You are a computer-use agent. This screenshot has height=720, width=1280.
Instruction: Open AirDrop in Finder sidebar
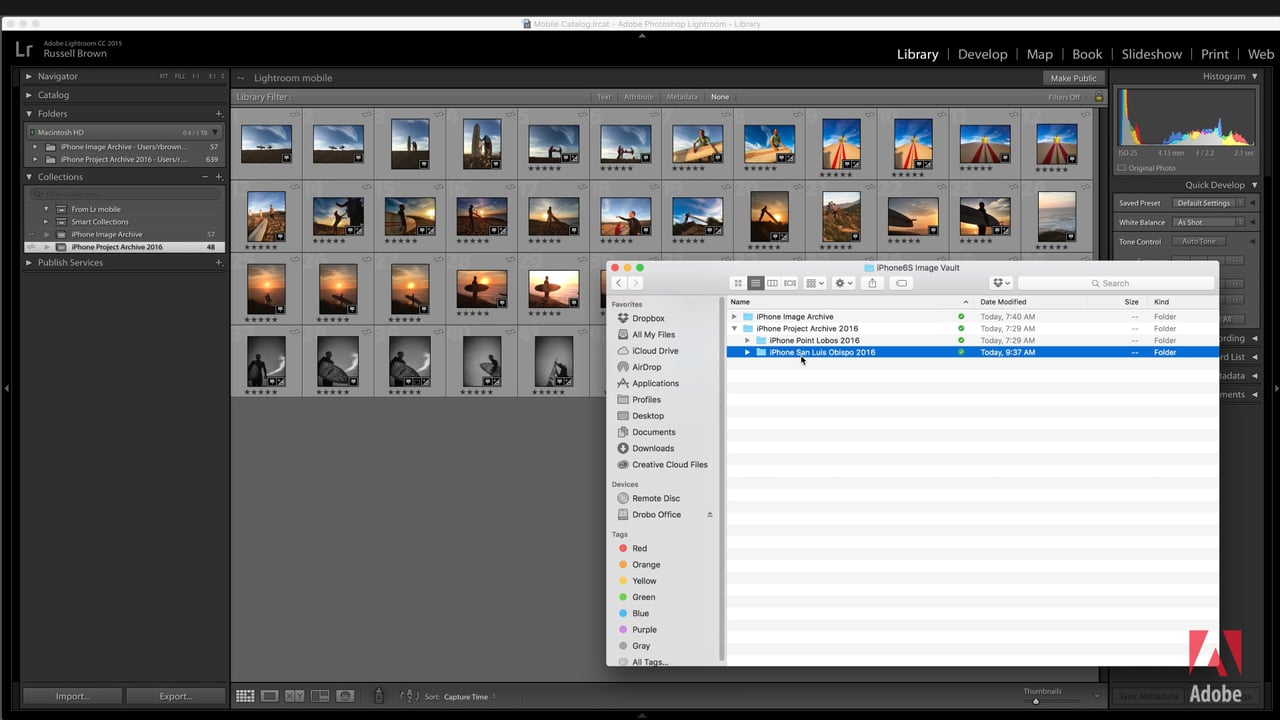coord(646,367)
